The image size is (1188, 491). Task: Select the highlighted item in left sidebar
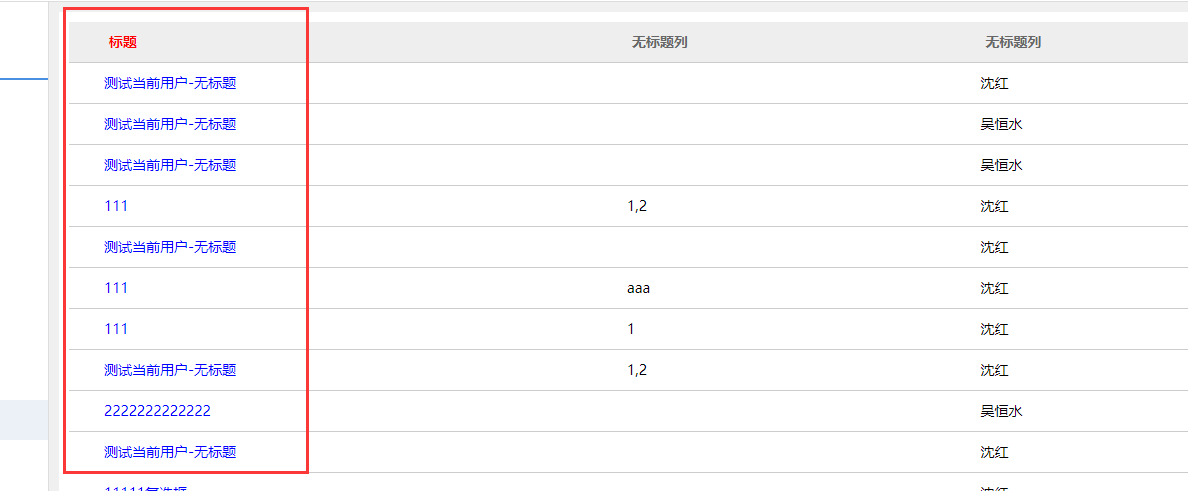click(x=24, y=419)
